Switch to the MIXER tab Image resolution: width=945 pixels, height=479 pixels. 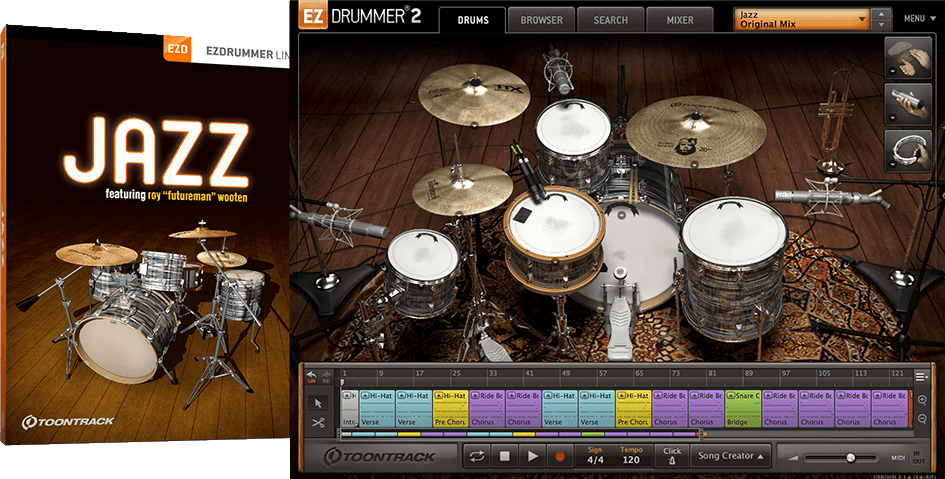pyautogui.click(x=680, y=20)
